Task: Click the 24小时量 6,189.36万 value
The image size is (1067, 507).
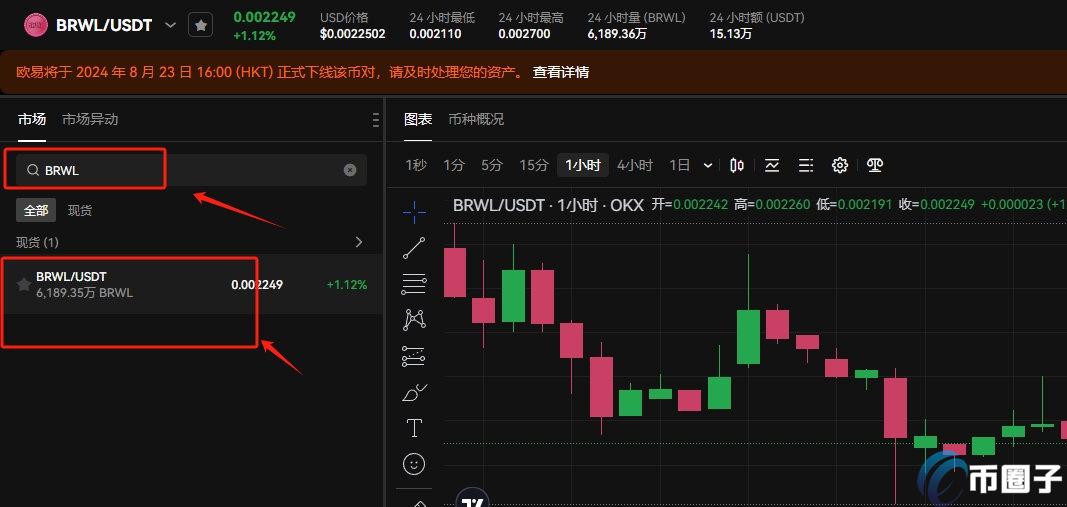Action: coord(617,33)
